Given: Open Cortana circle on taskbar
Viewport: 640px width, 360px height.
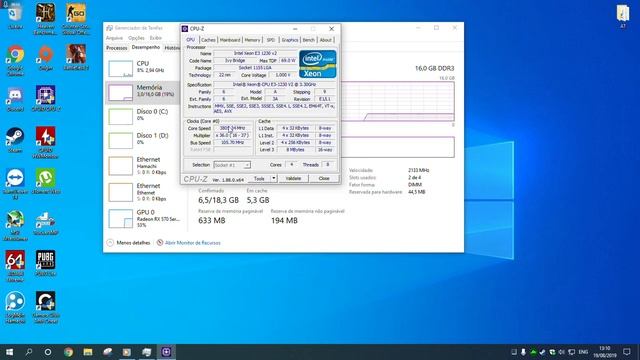Looking at the screenshot, I should pyautogui.click(x=48, y=352).
